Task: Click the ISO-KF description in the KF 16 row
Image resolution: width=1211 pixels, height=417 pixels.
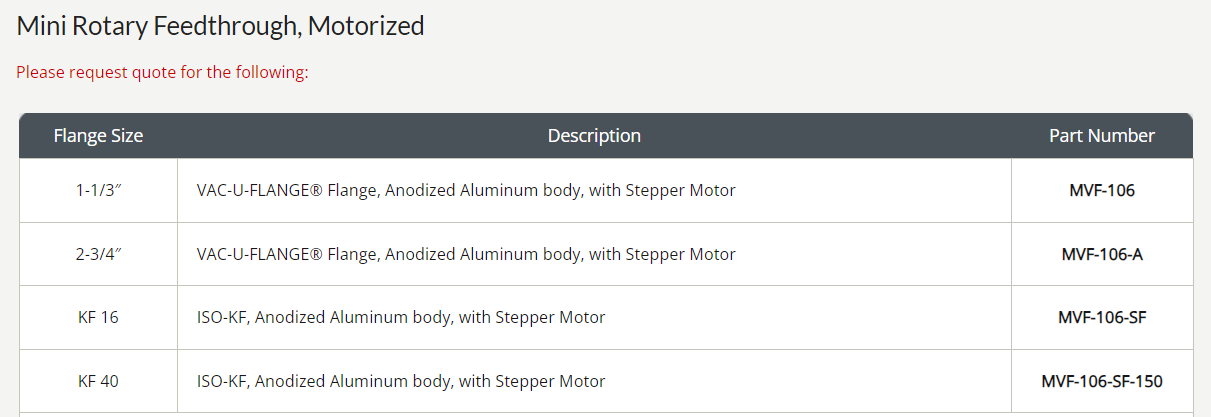Action: click(x=401, y=318)
